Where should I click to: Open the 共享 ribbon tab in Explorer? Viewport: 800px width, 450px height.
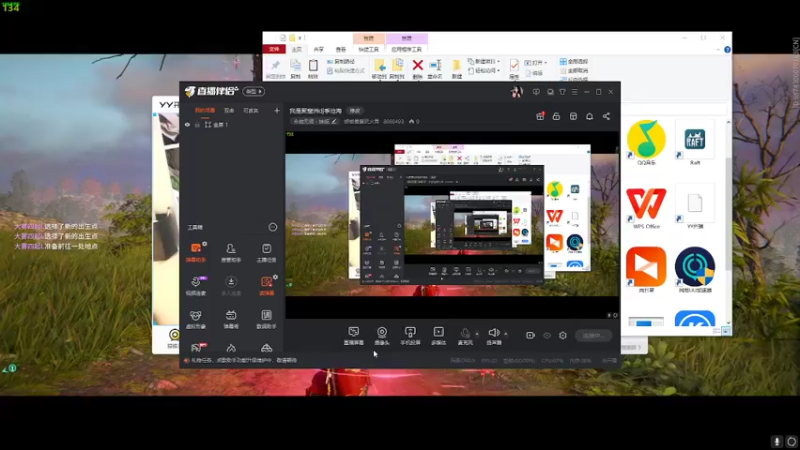coord(319,49)
